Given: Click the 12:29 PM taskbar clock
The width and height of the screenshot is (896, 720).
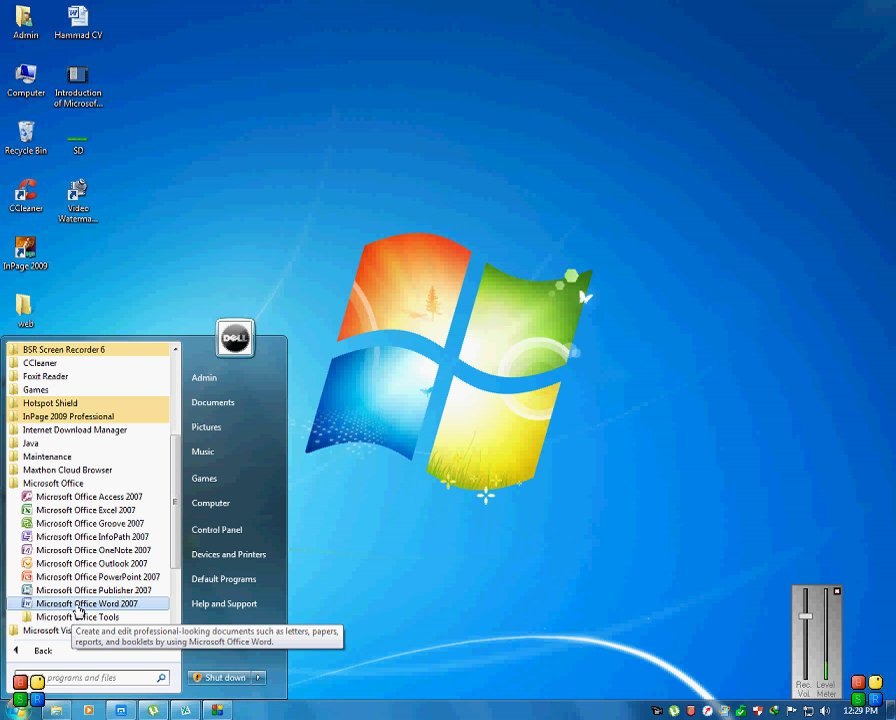Looking at the screenshot, I should [x=860, y=711].
